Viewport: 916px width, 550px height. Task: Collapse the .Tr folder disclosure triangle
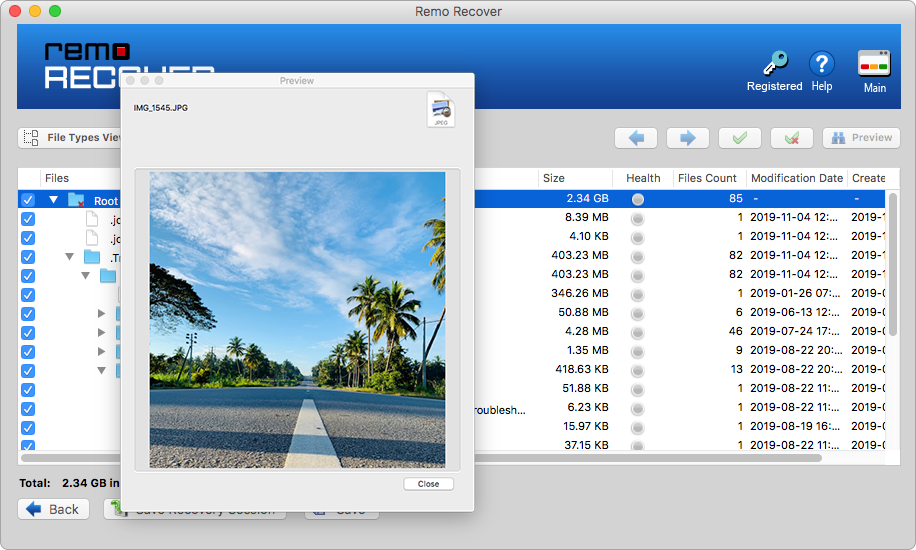[x=70, y=257]
